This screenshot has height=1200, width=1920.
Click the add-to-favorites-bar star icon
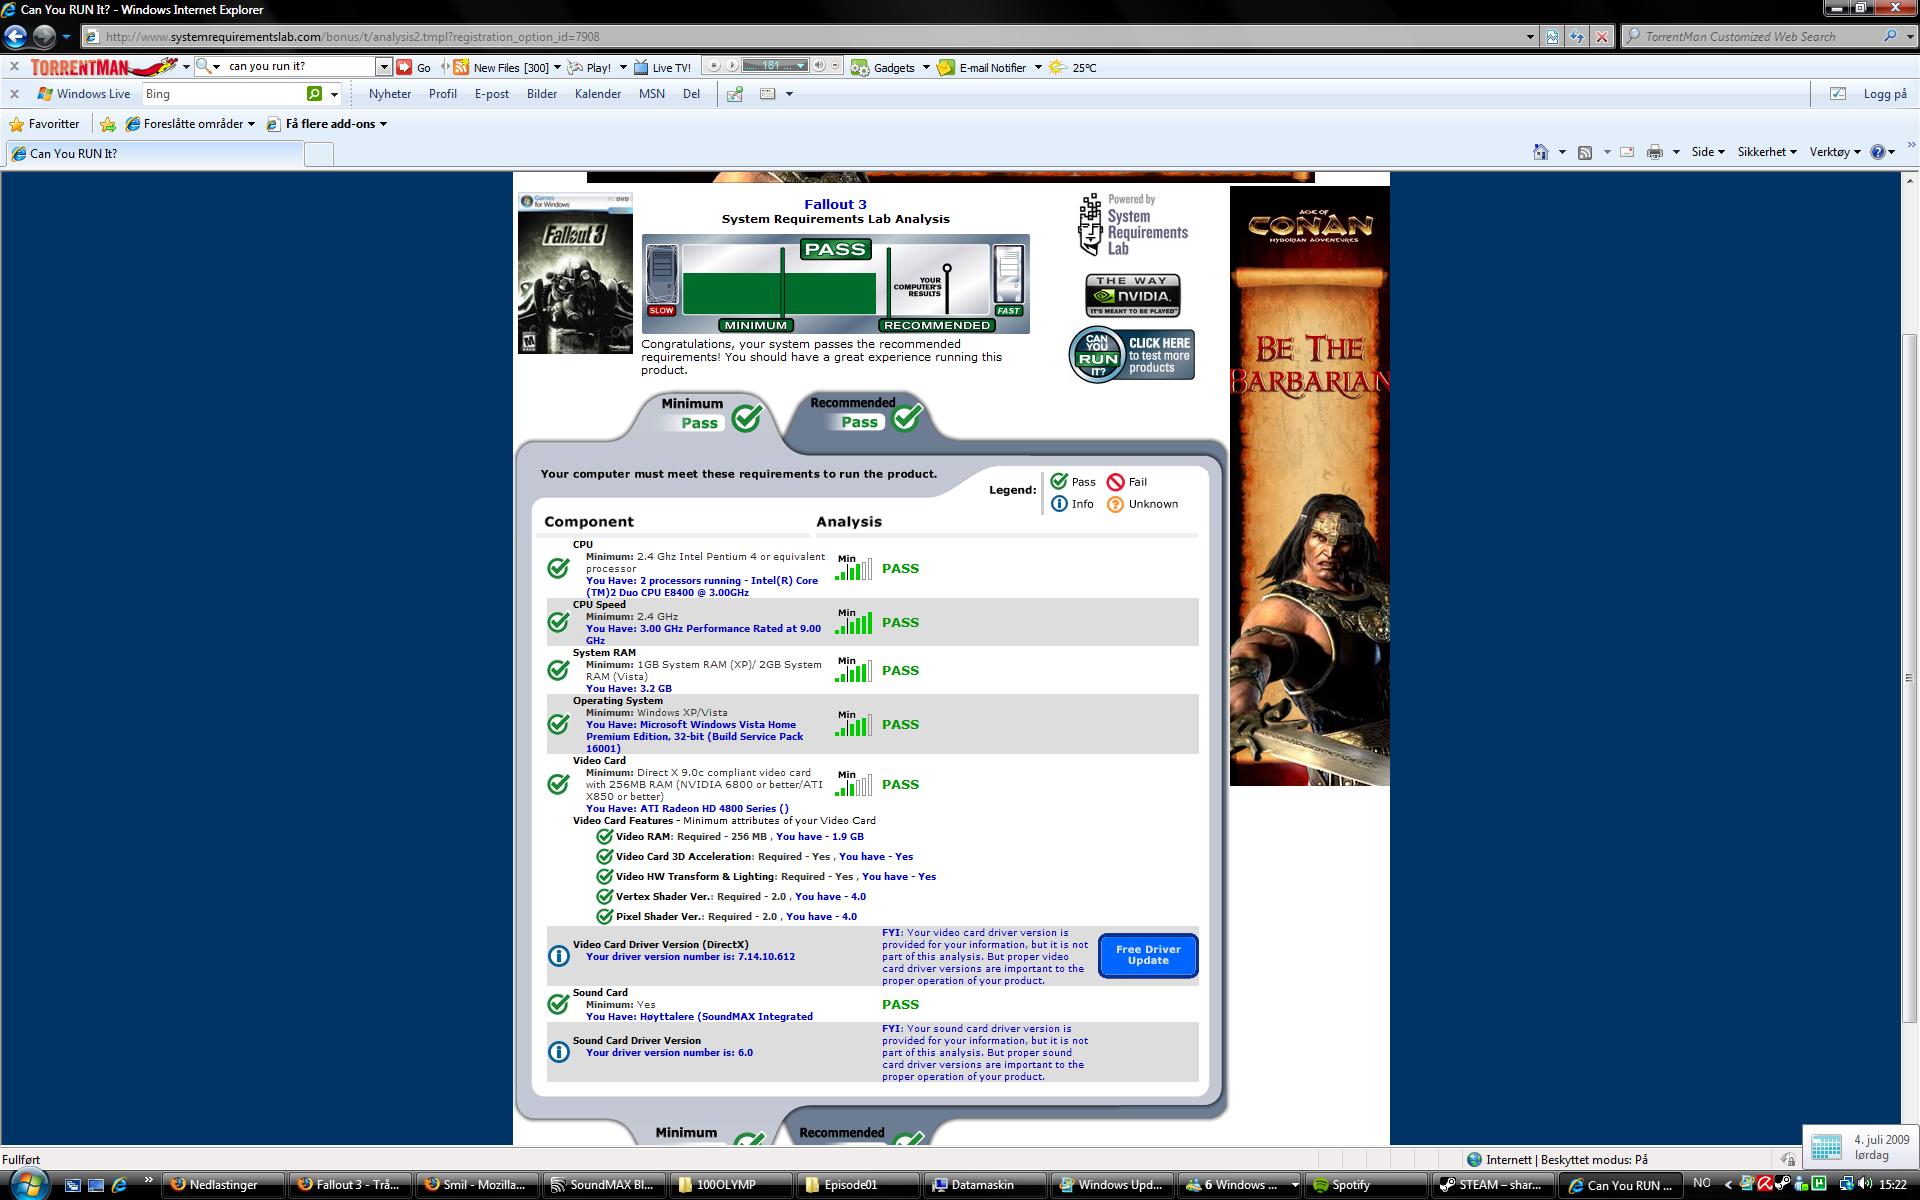click(107, 124)
